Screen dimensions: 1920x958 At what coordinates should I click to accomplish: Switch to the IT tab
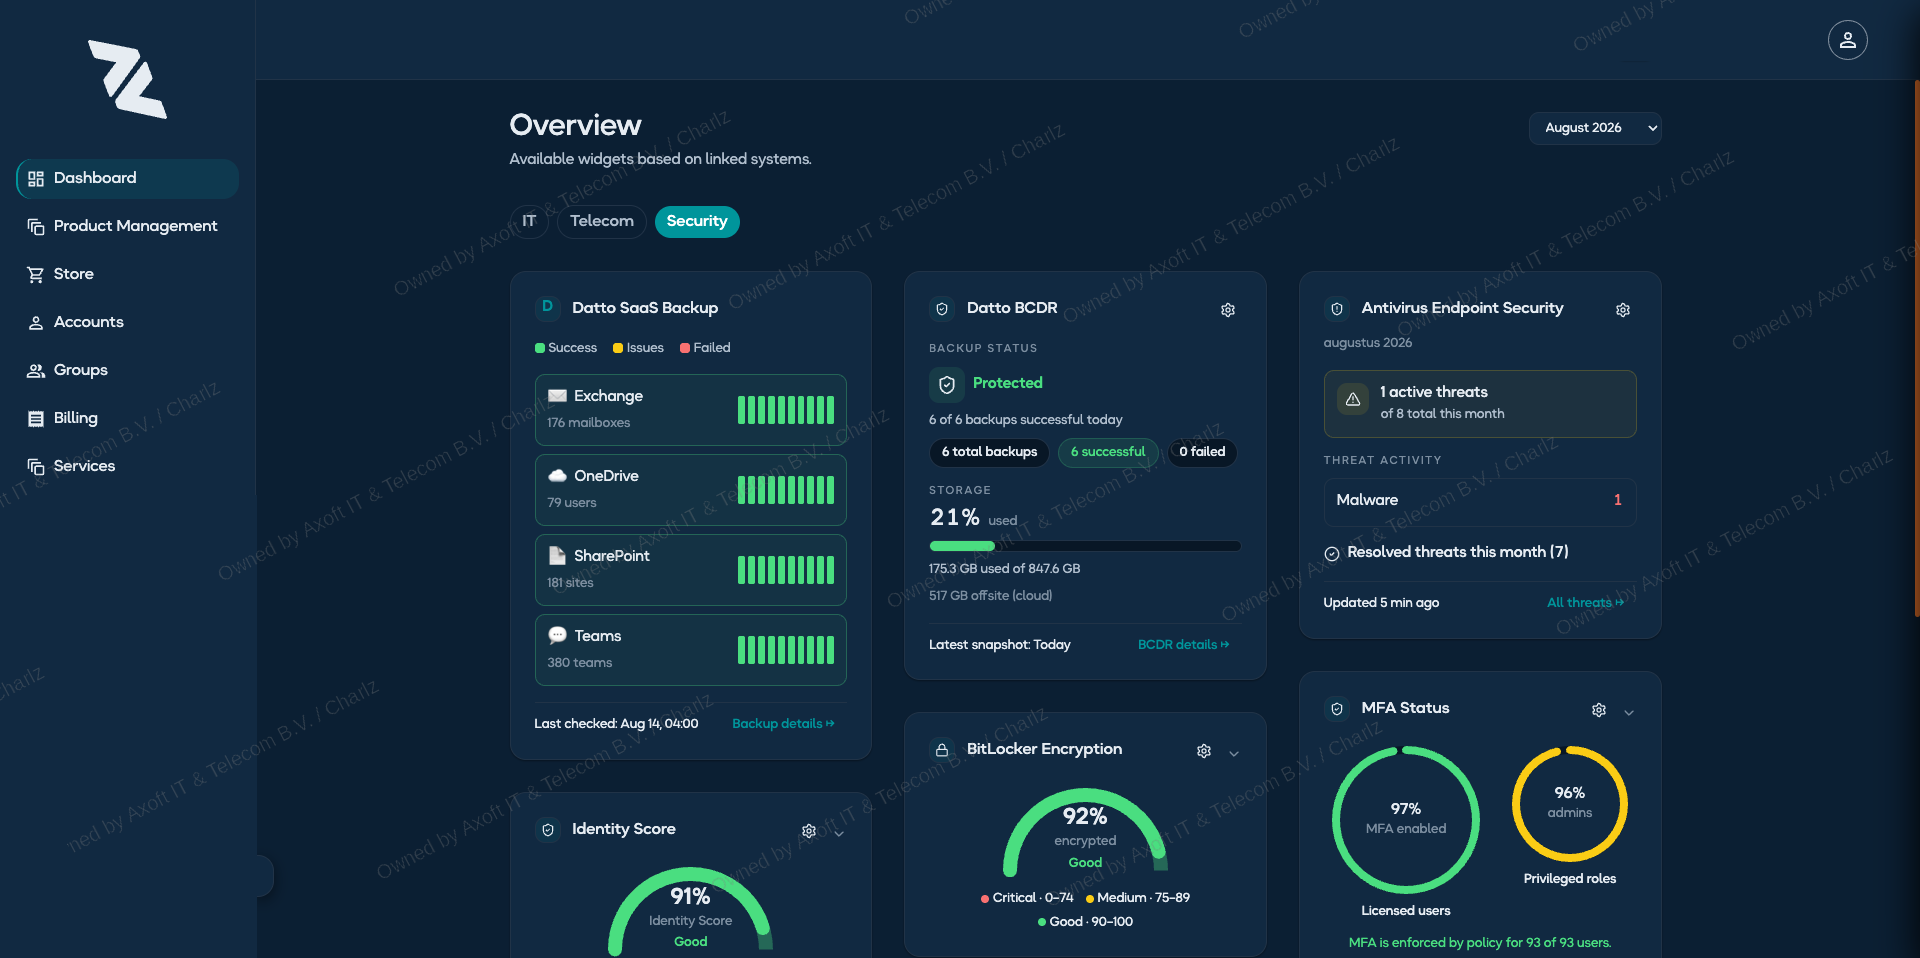(x=529, y=221)
